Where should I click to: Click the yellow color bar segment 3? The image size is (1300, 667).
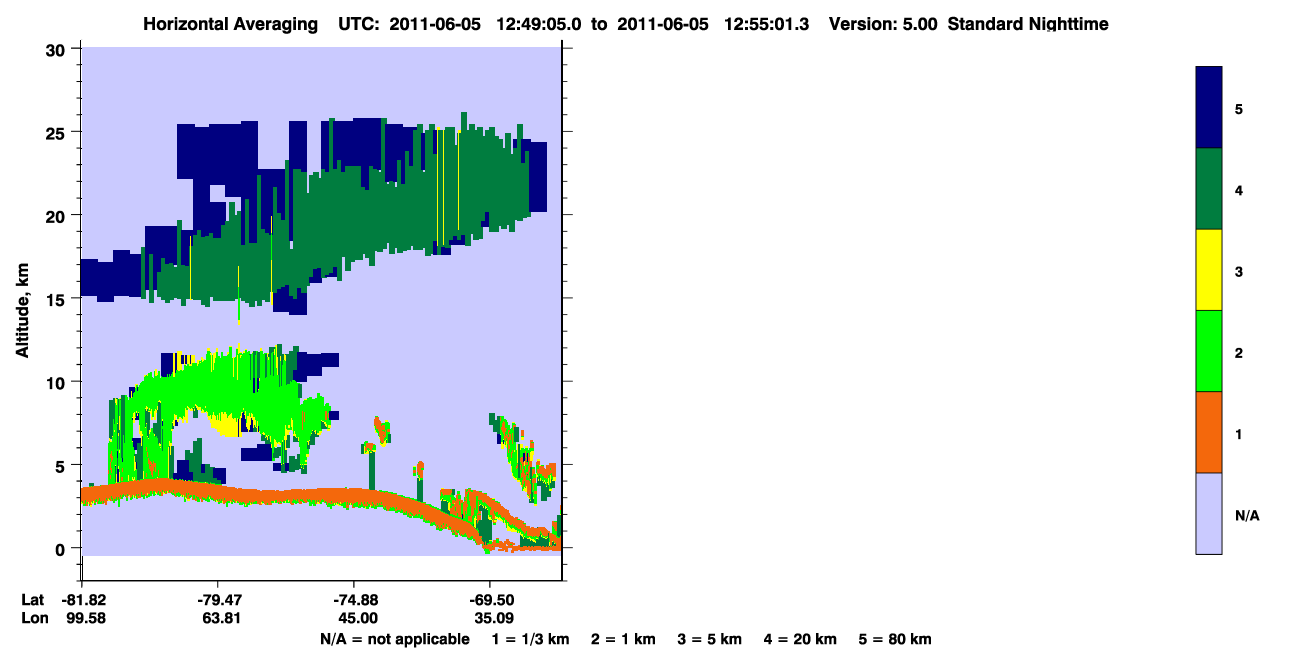pos(1209,270)
